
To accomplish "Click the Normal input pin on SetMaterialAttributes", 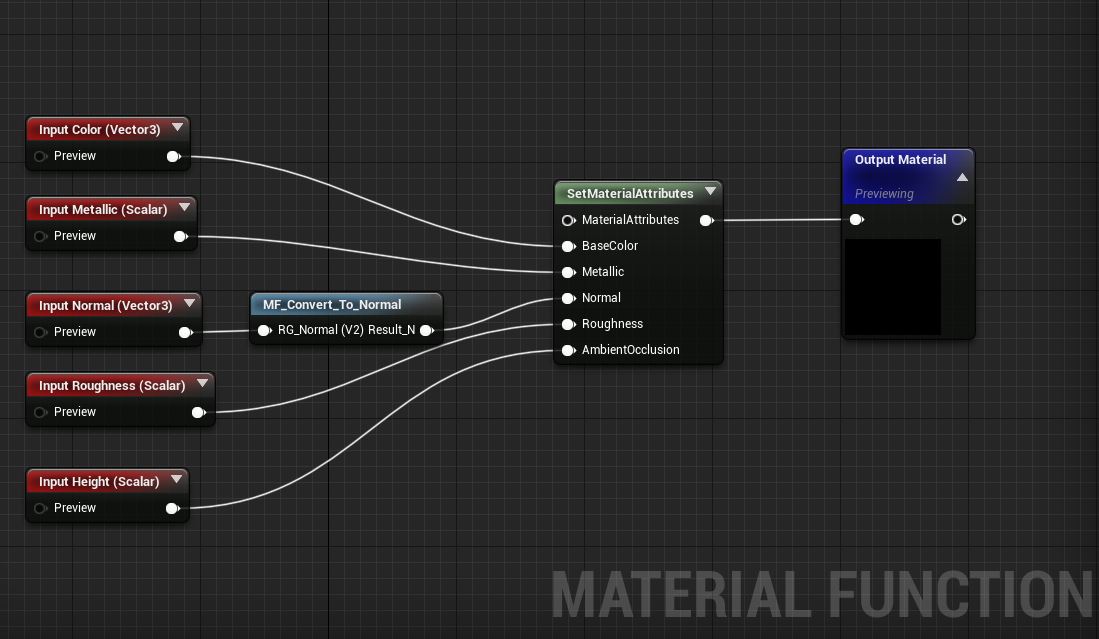I will tap(568, 297).
